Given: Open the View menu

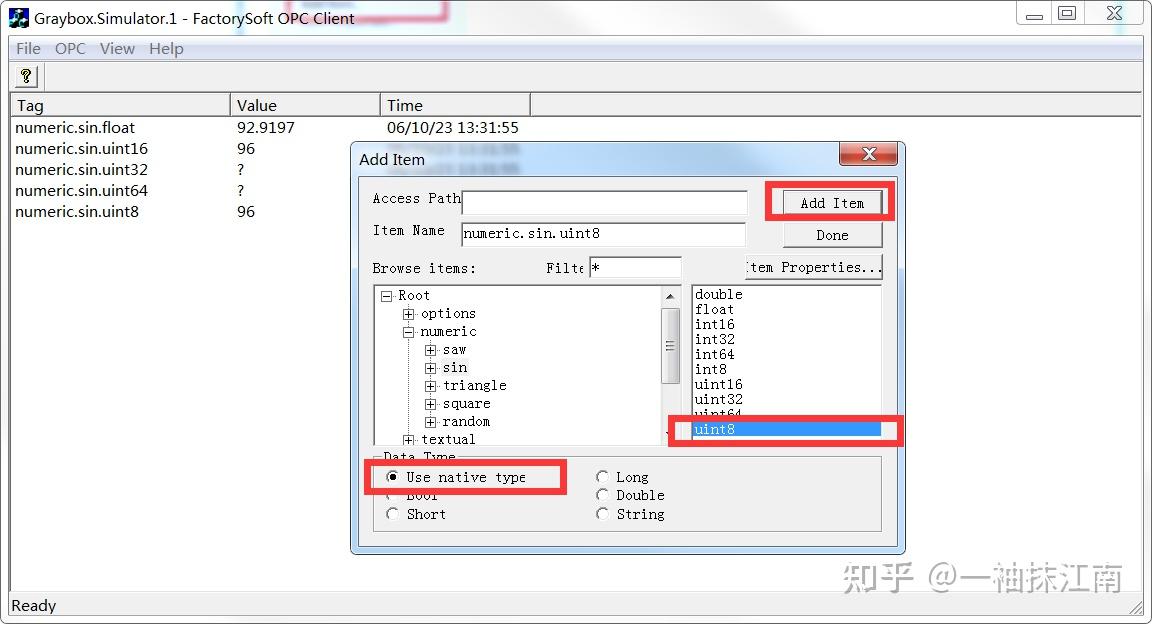Looking at the screenshot, I should [x=117, y=48].
